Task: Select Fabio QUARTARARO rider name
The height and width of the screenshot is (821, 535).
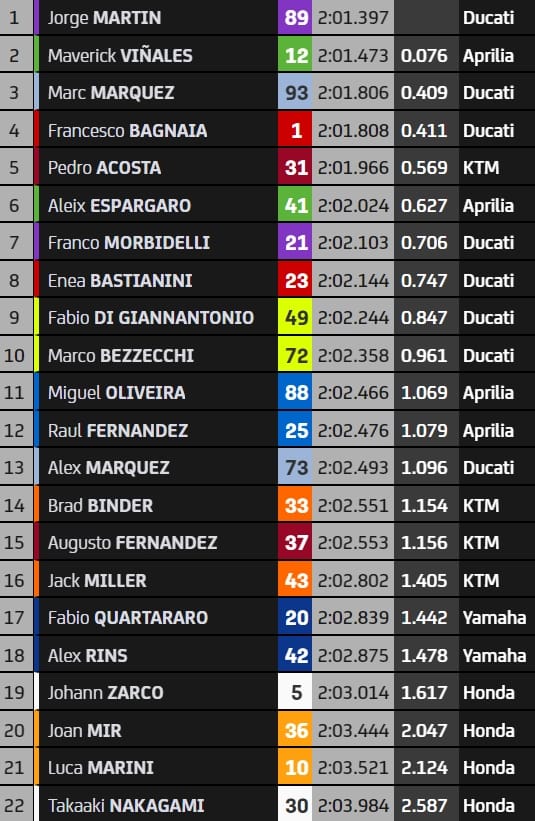Action: (x=128, y=618)
